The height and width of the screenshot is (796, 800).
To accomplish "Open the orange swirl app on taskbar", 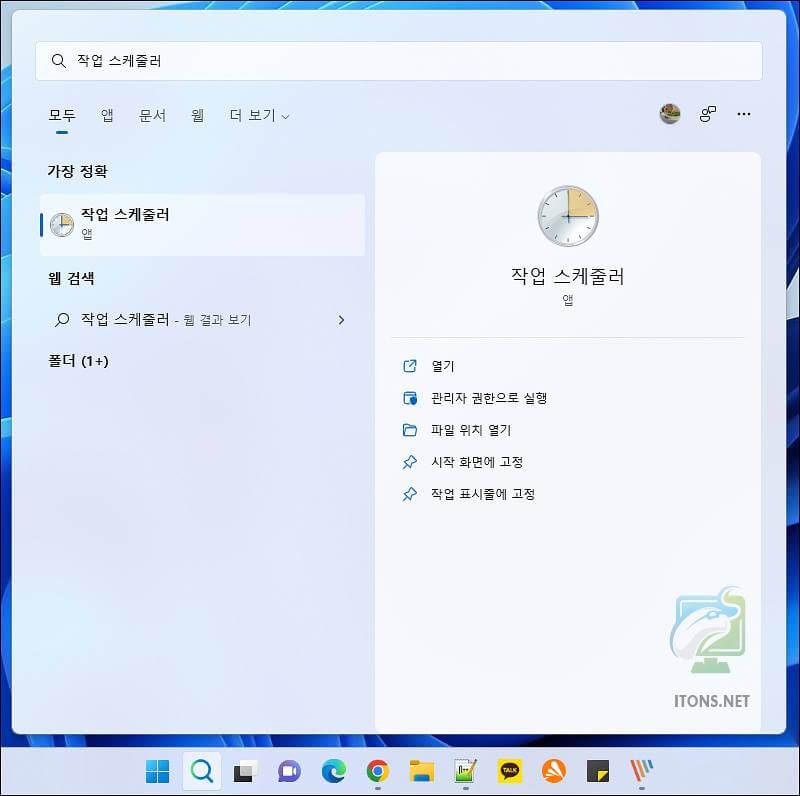I will (554, 770).
